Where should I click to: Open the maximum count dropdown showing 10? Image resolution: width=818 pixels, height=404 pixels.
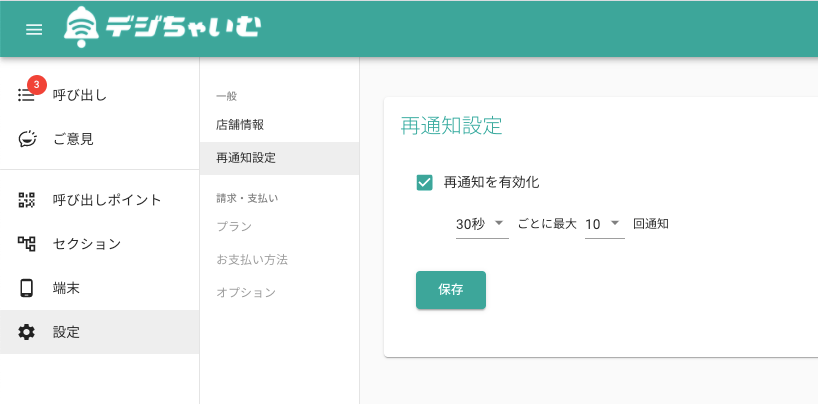pos(605,224)
